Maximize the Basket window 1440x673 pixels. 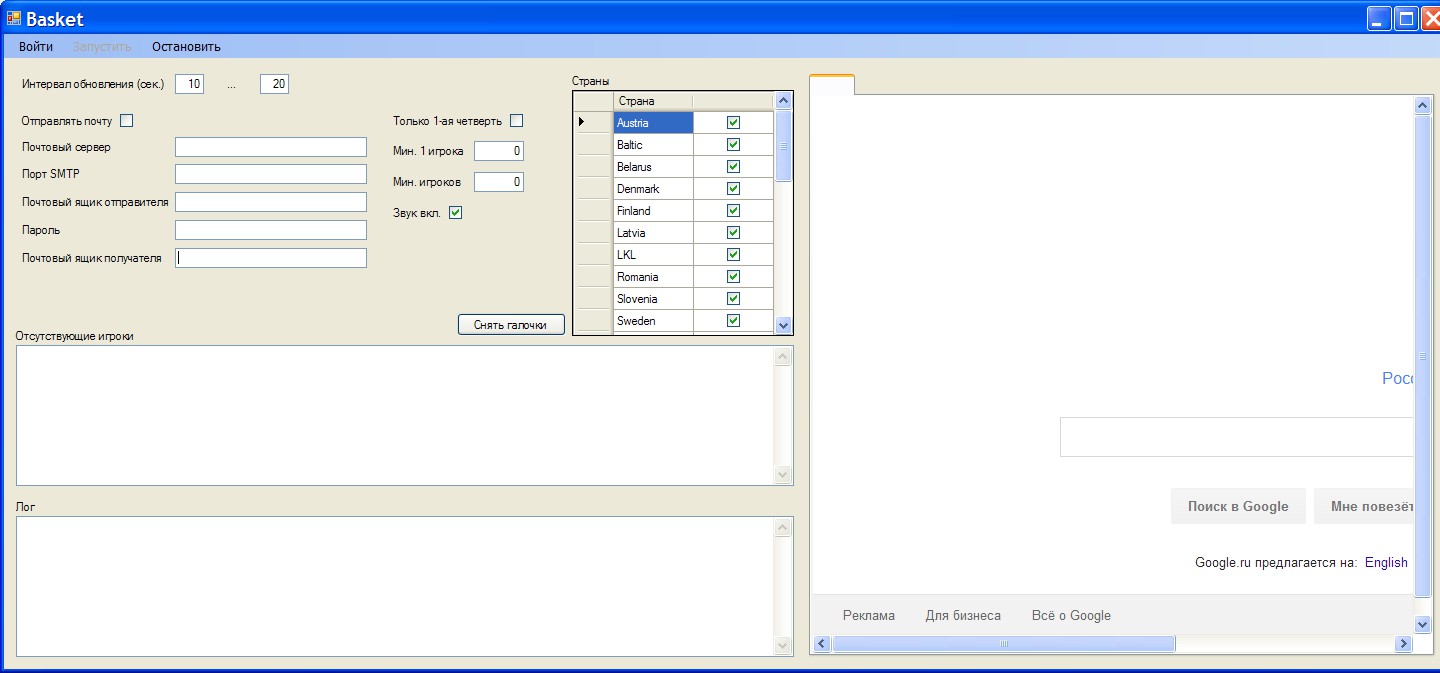point(1406,18)
